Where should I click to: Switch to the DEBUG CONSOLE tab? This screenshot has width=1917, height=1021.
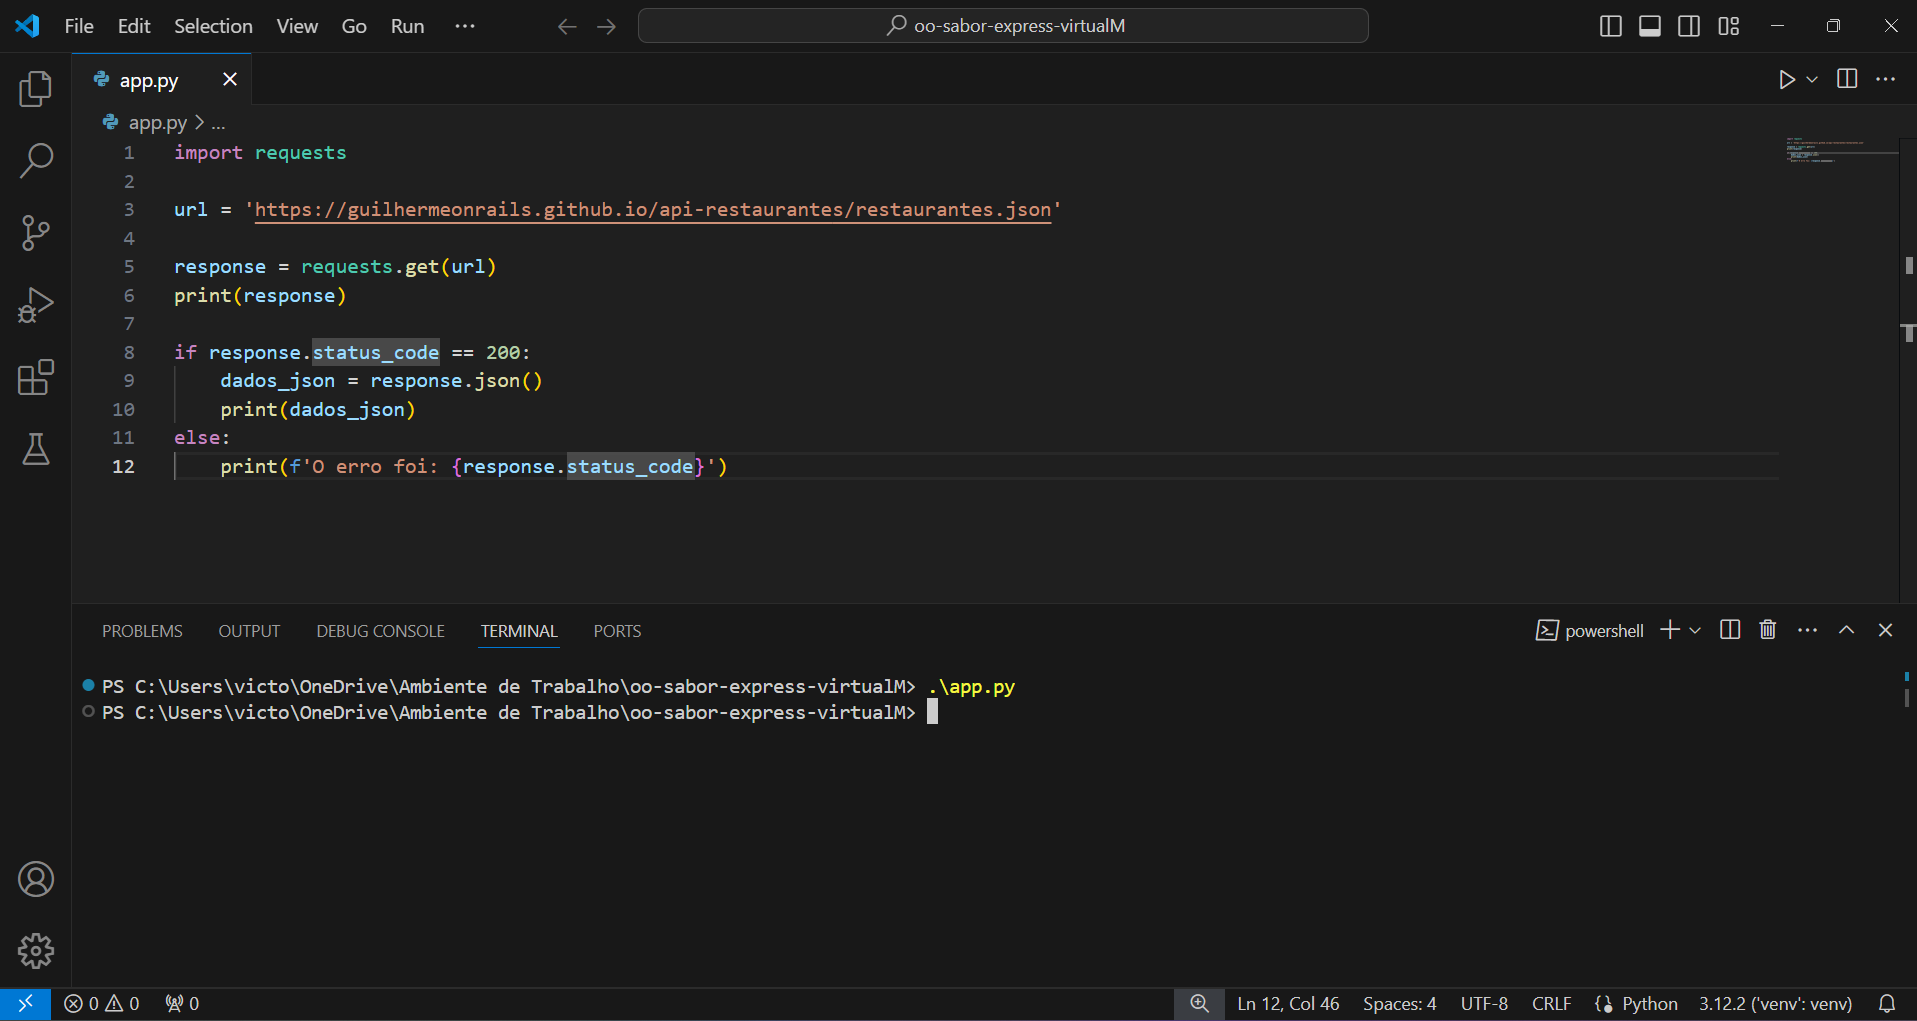(380, 631)
